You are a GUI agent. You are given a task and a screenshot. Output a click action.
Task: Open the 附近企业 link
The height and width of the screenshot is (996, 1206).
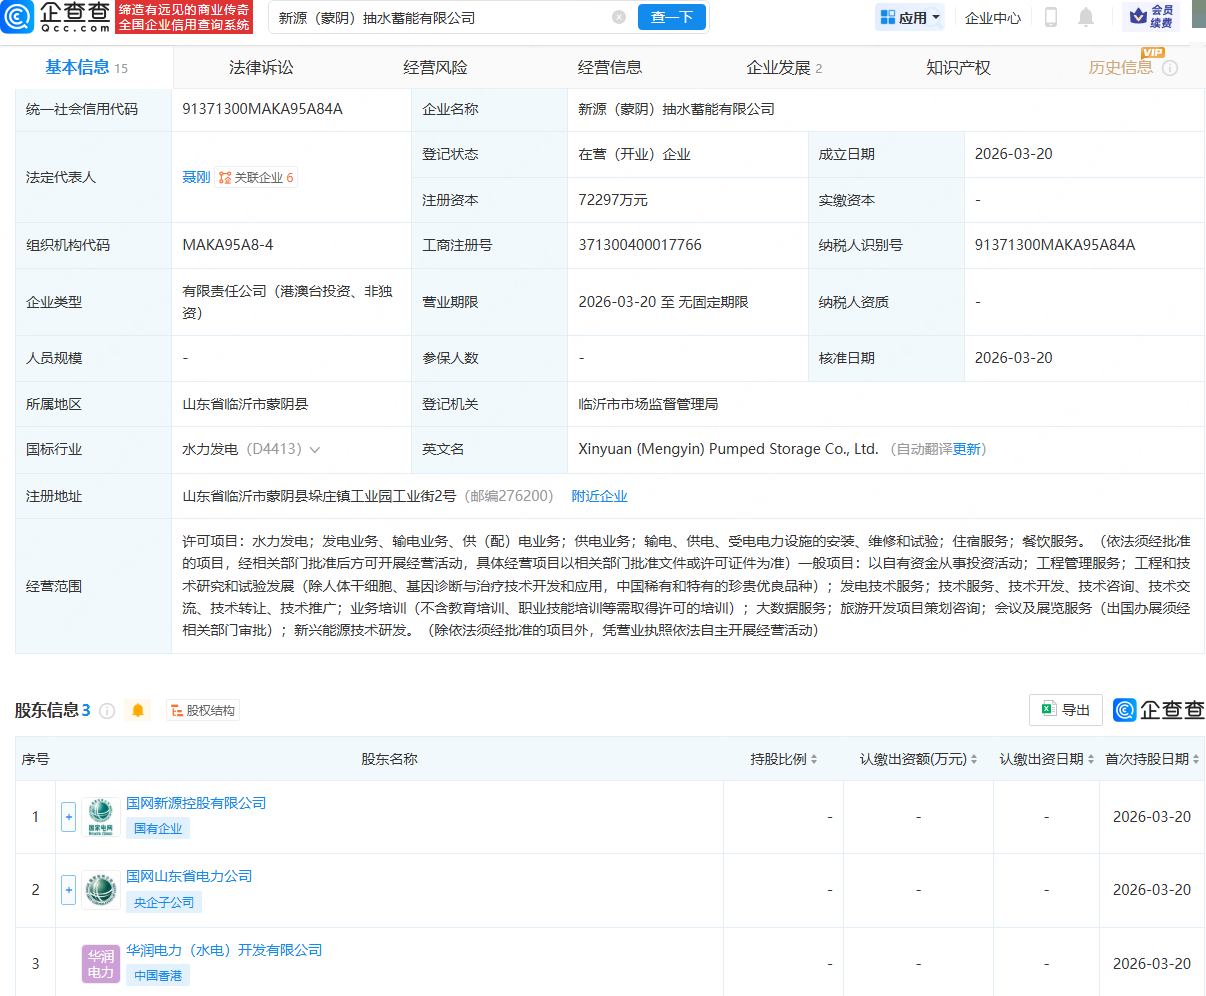[x=599, y=496]
